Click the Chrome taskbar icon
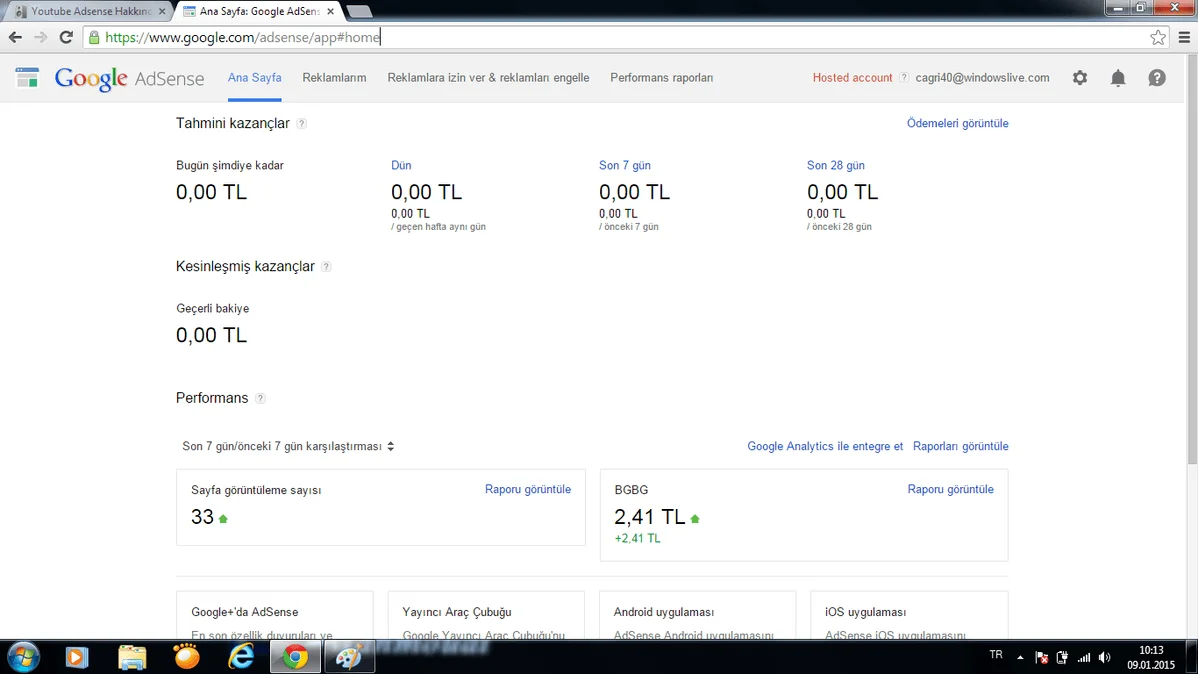The height and width of the screenshot is (674, 1198). pyautogui.click(x=295, y=657)
